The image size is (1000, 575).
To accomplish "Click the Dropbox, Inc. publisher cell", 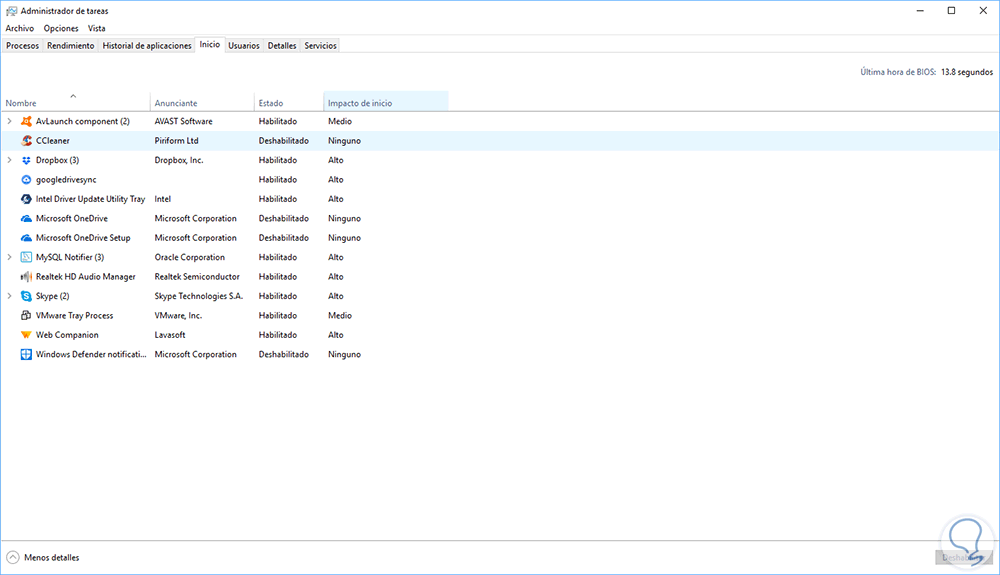I will click(x=179, y=160).
